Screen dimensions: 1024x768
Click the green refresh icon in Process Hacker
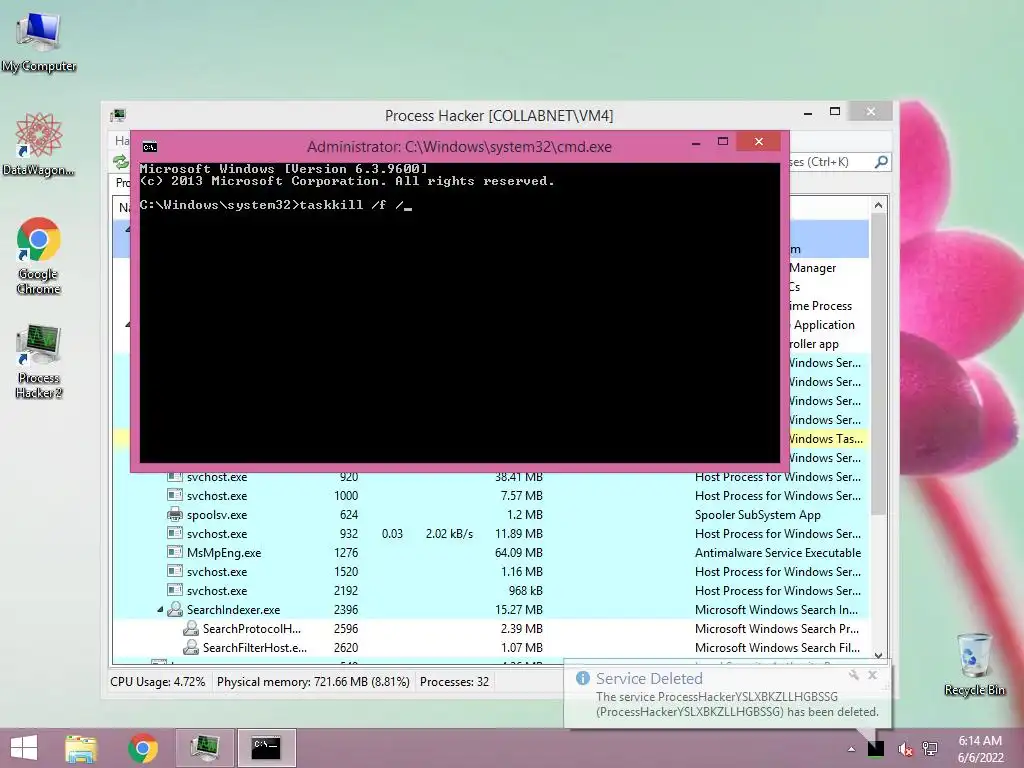pos(121,161)
